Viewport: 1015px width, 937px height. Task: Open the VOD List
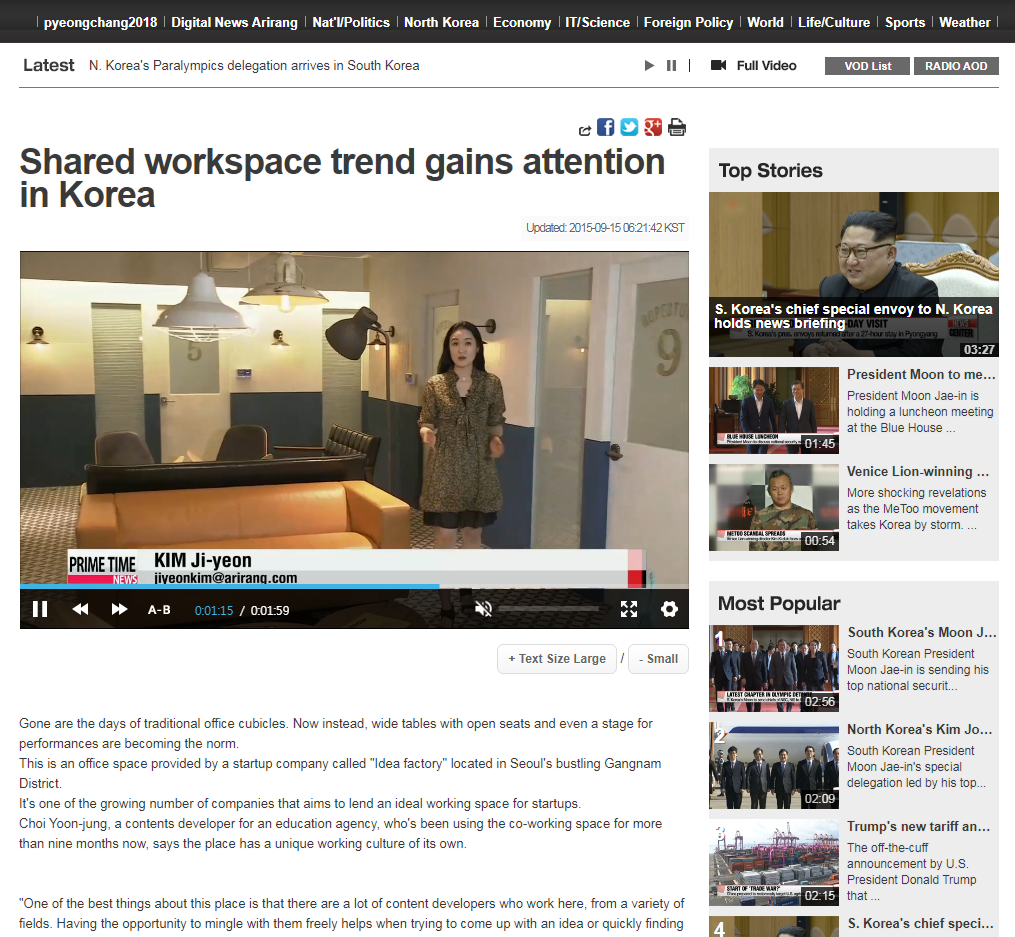click(867, 66)
